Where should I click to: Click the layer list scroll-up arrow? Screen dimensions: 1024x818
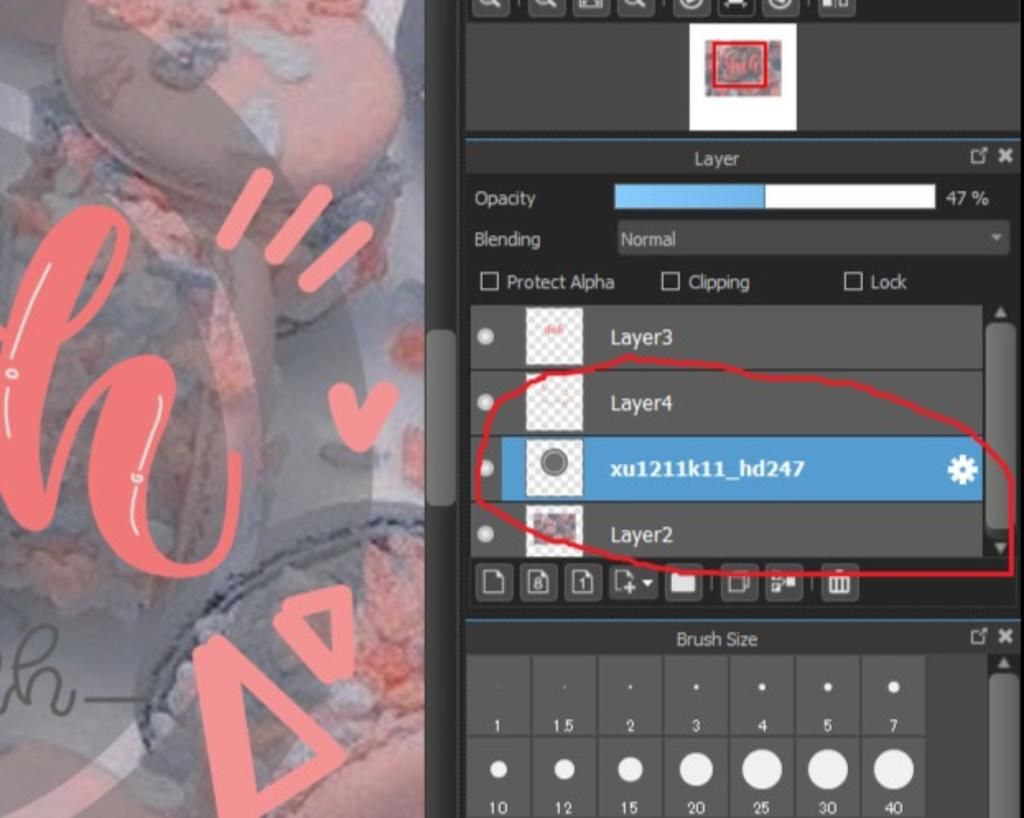(x=1000, y=313)
